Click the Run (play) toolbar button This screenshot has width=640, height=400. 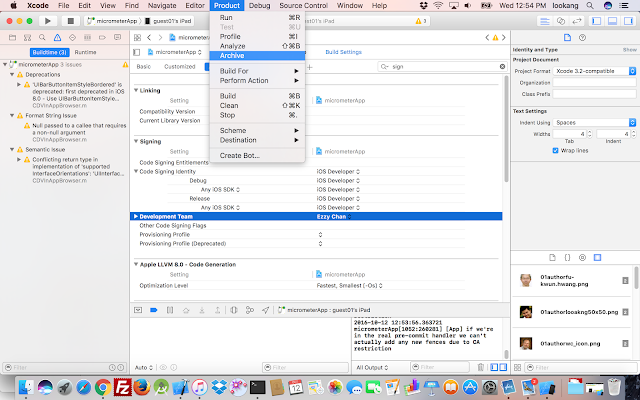pos(48,21)
